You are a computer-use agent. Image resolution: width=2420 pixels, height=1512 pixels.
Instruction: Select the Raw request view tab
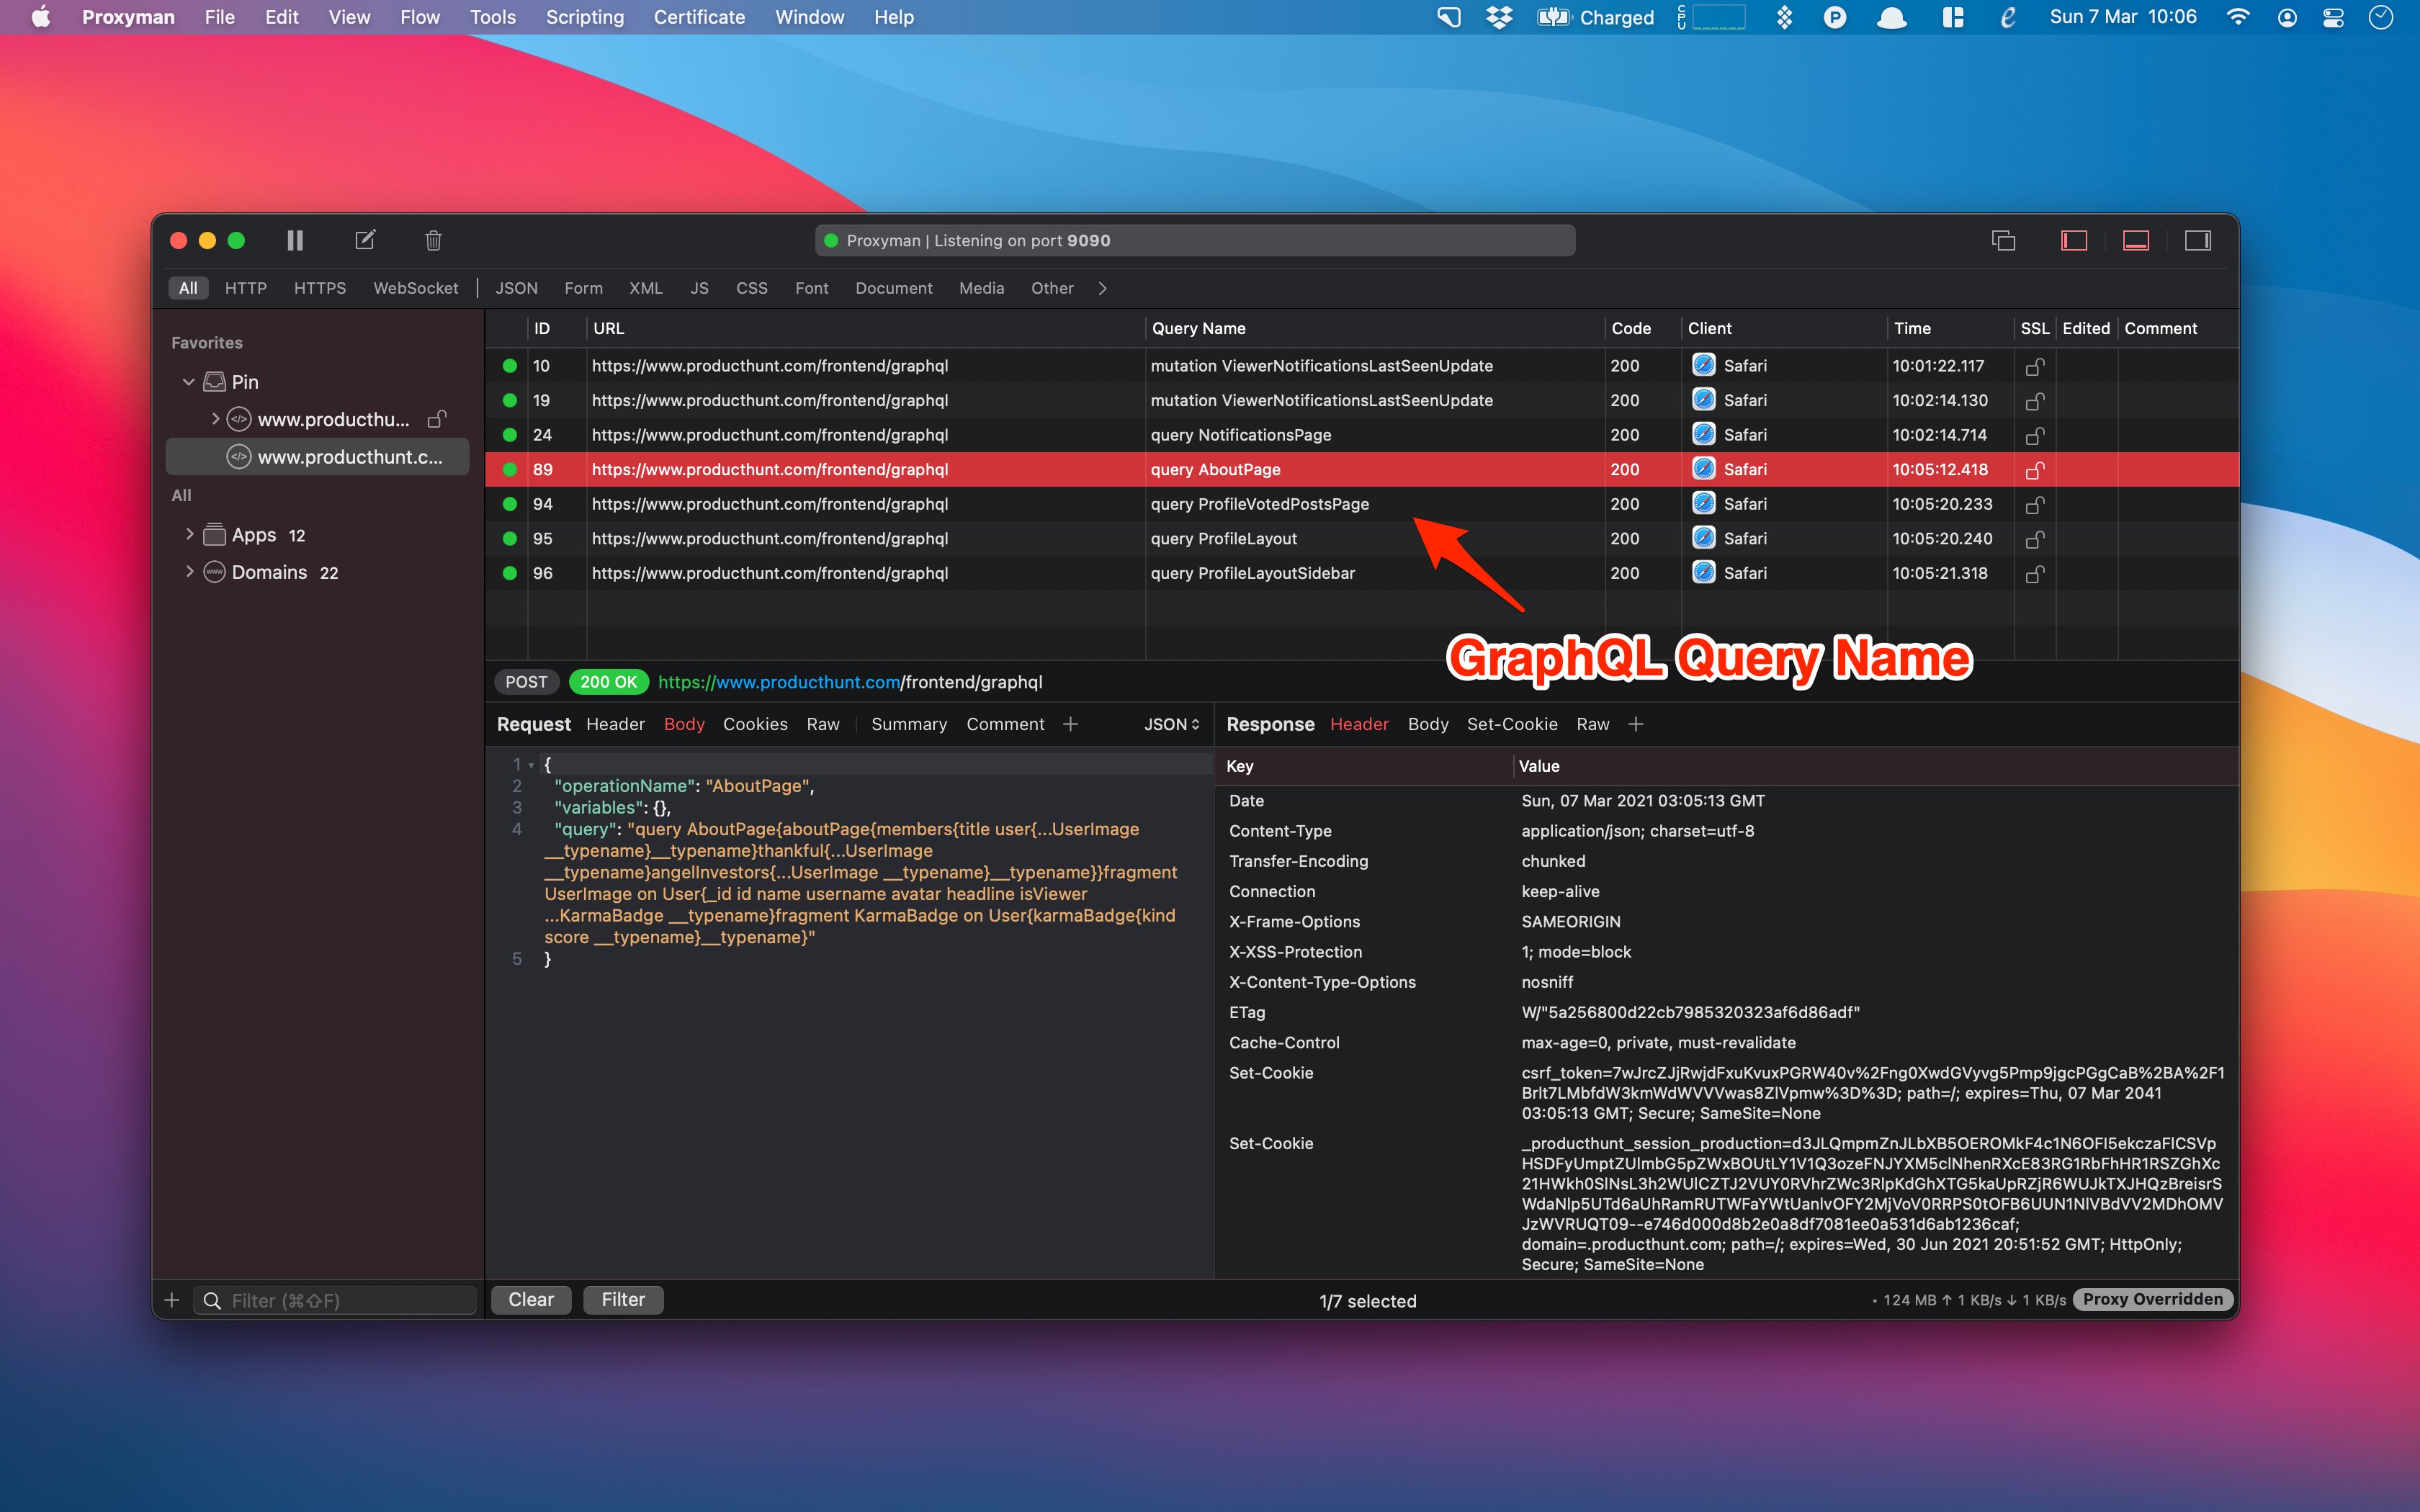tap(819, 724)
